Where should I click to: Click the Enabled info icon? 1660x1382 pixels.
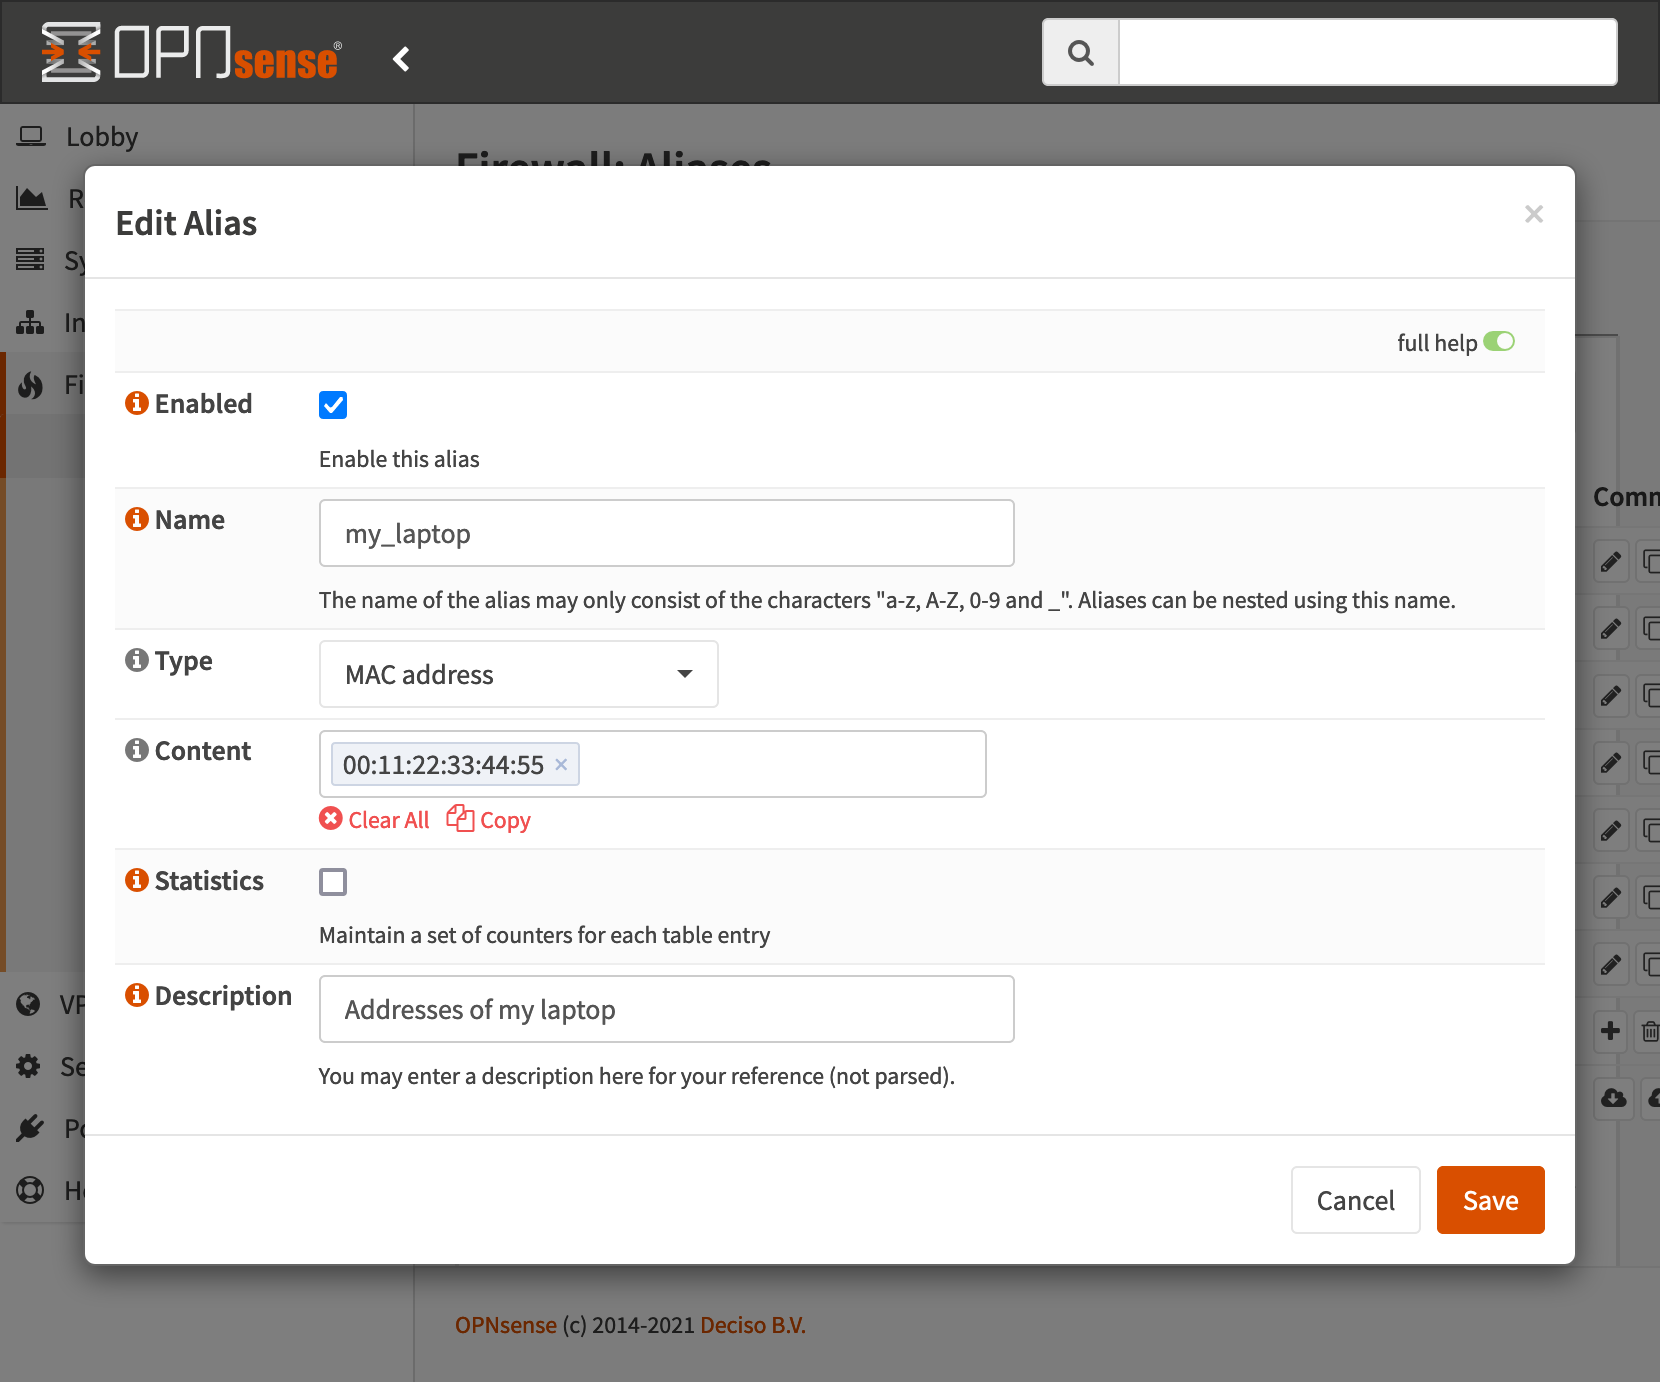click(x=137, y=403)
